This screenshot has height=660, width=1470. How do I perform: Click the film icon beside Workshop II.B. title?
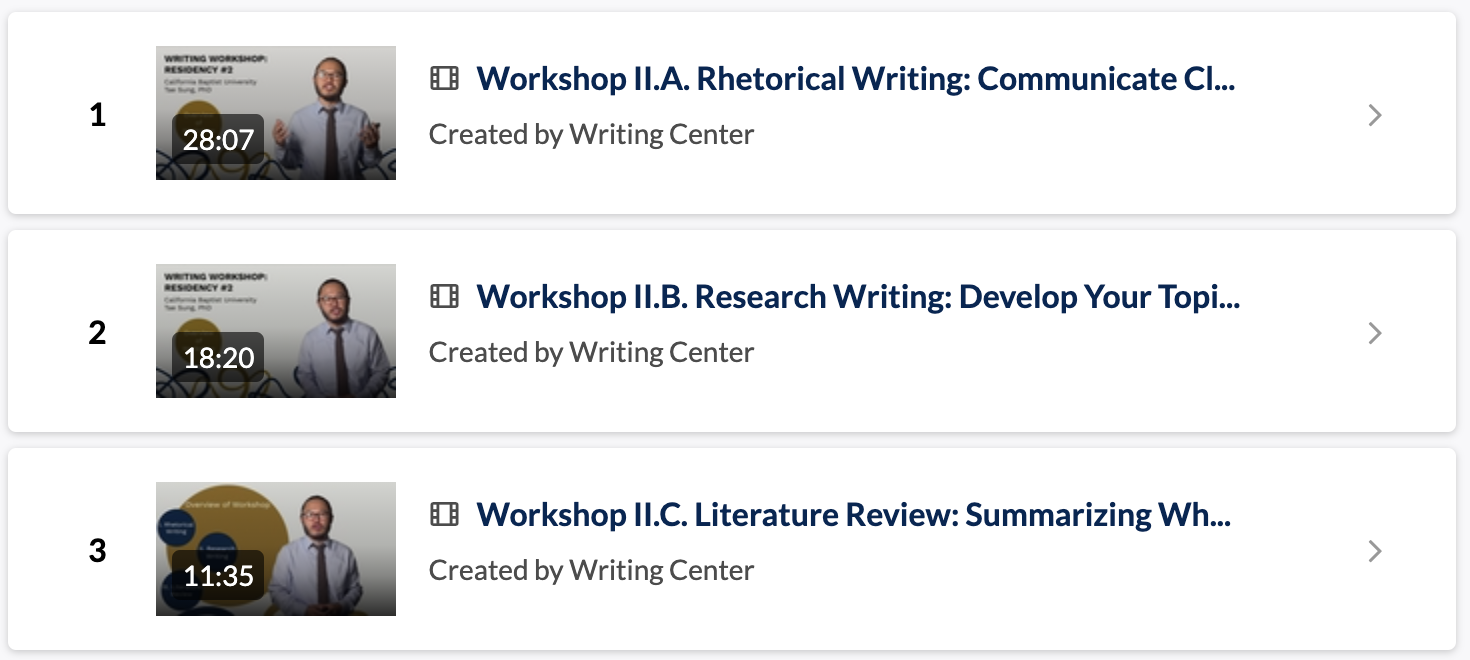[x=445, y=296]
